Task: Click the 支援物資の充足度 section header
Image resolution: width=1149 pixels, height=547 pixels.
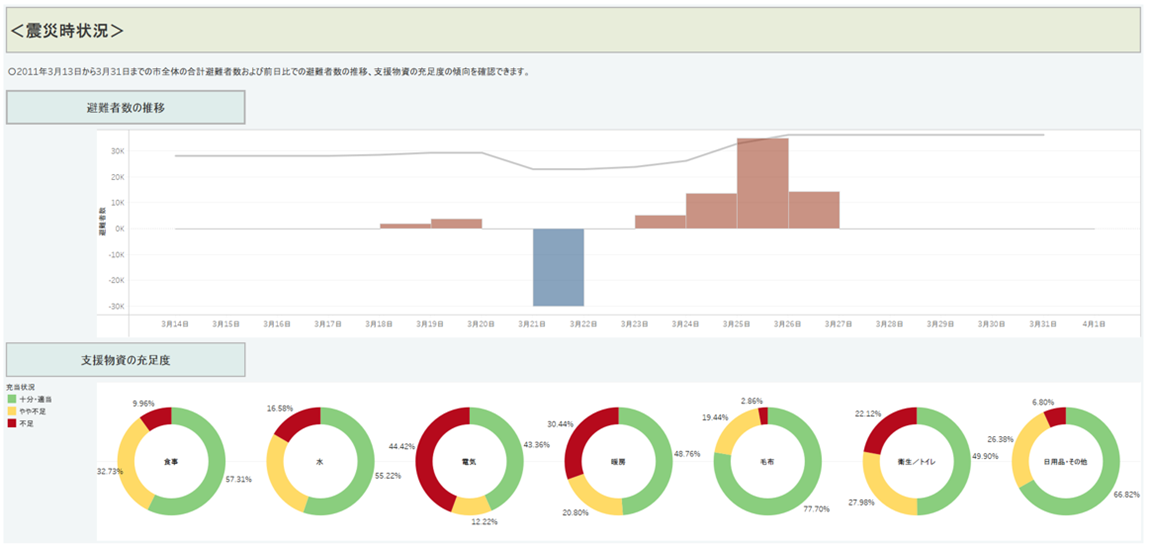Action: pos(126,360)
